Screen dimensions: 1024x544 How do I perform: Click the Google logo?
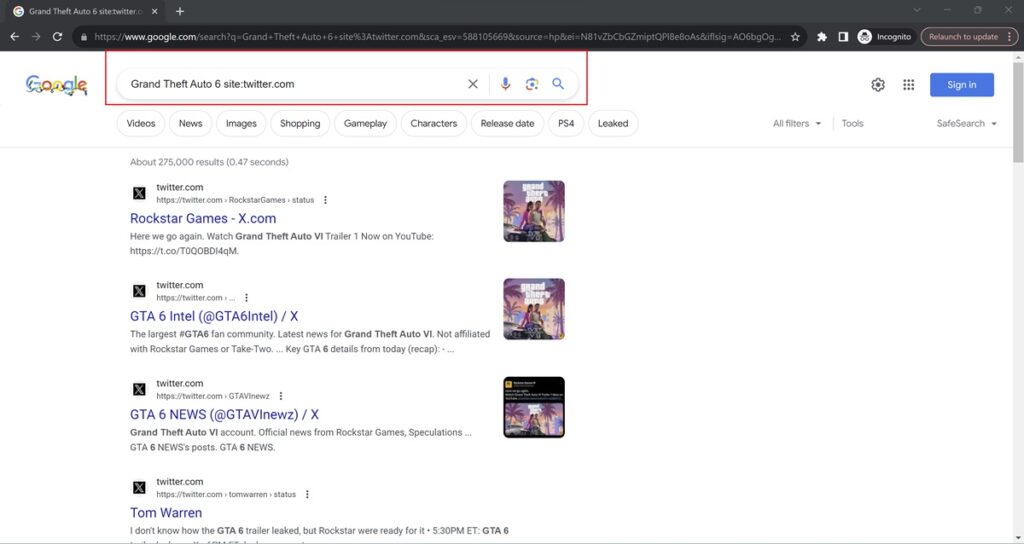[56, 84]
